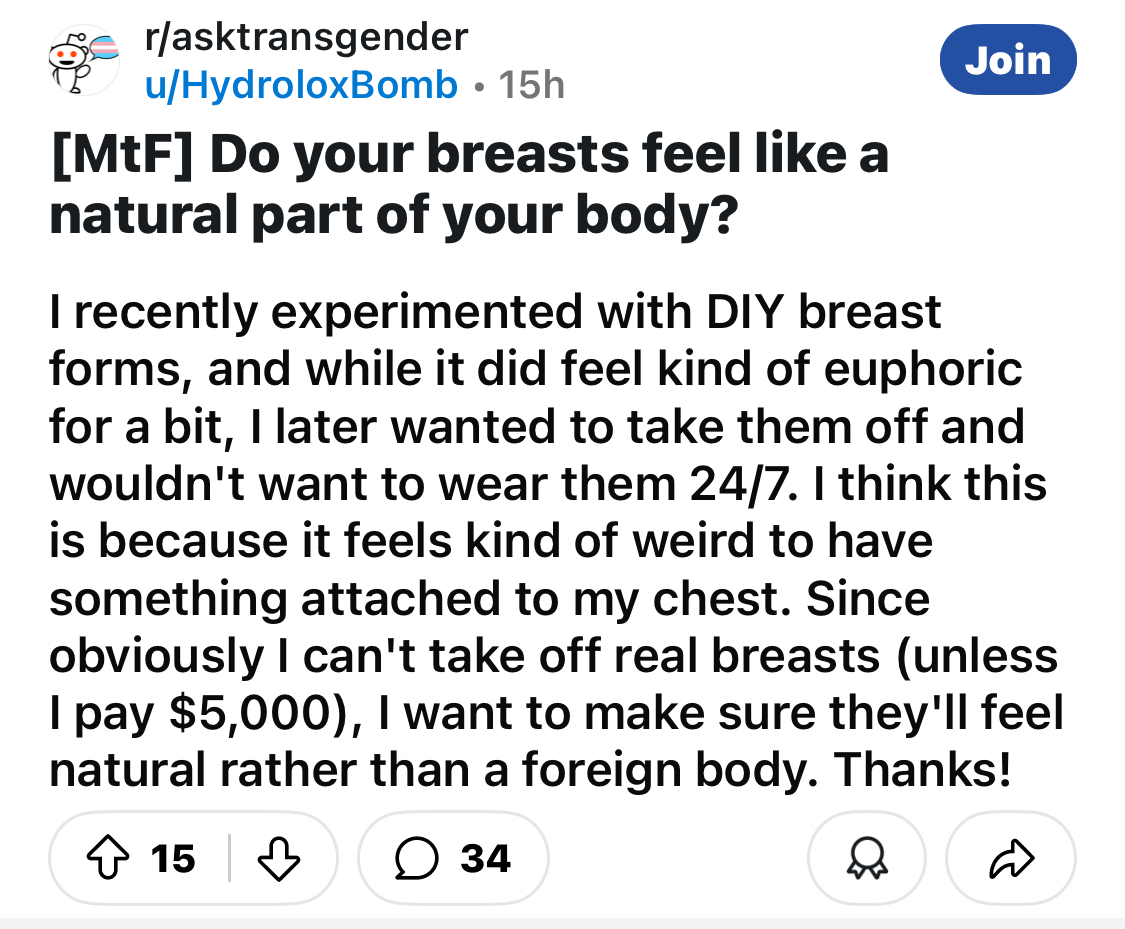Viewport: 1125px width, 929px height.
Task: Click the 15h post timestamp
Action: pos(530,86)
